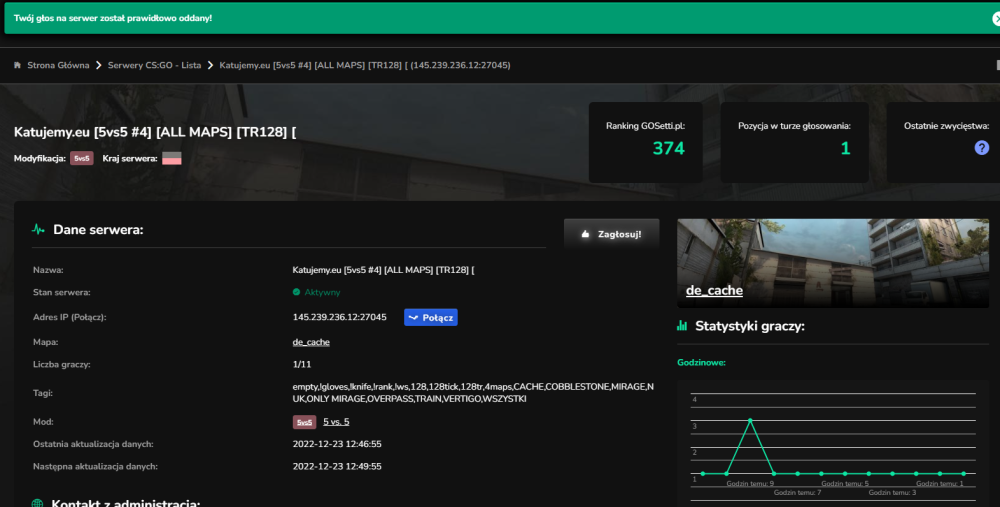Go to Strona Główna breadcrumb
The width and height of the screenshot is (1000, 507).
tap(58, 65)
